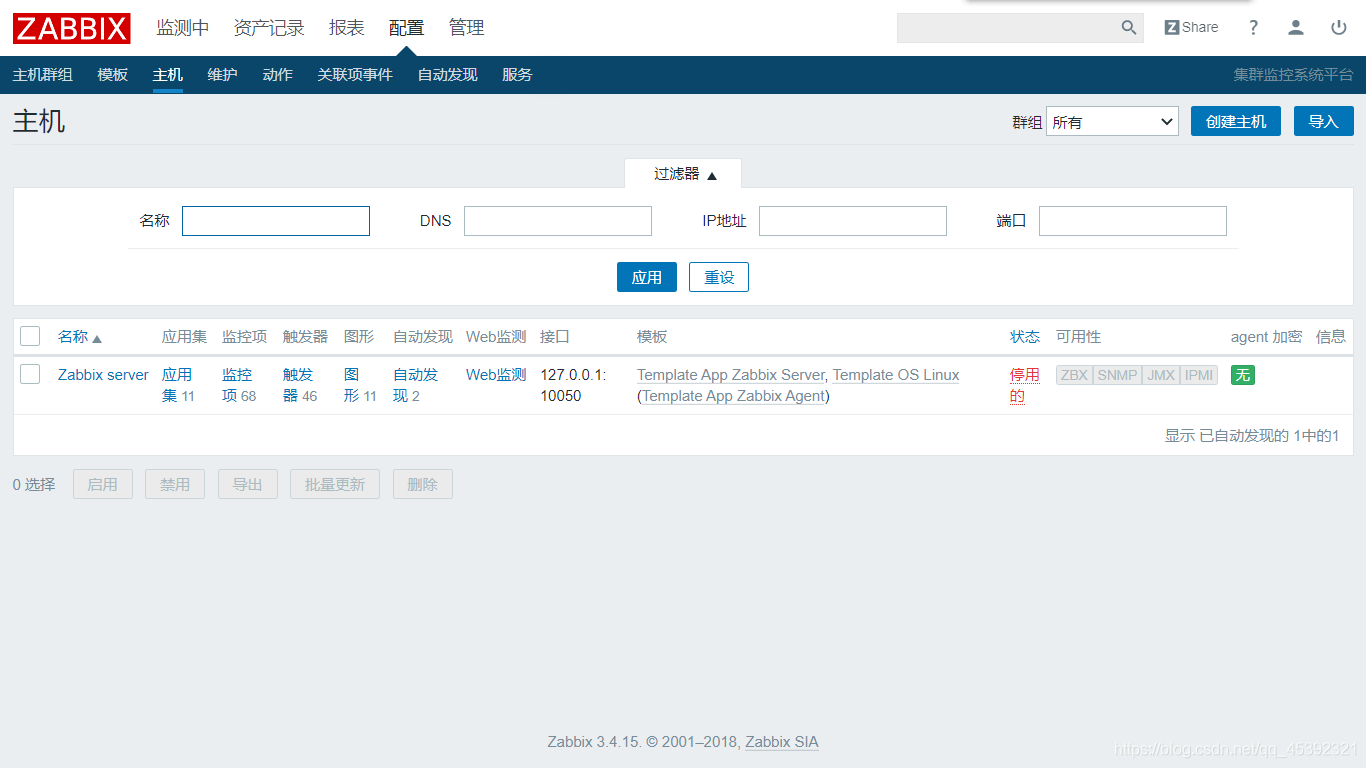
Task: Click the 集群监控系统平台 label
Action: point(1293,75)
